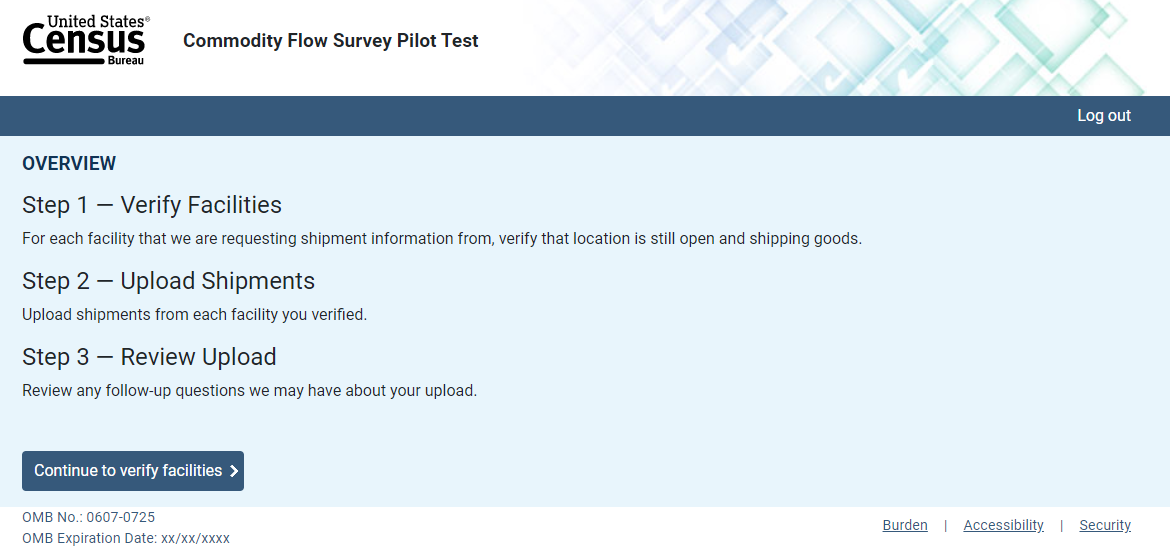Click the Step 2 — Upload Shipments heading
The height and width of the screenshot is (560, 1170).
[168, 281]
